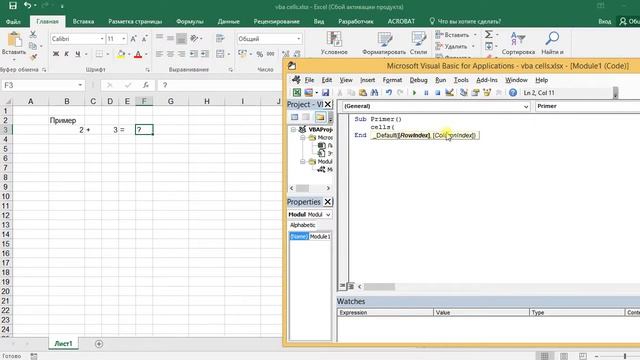Screen dimensions: 640x360
Task: Open Project Explorer from VBA toolbar icon
Action: [463, 93]
